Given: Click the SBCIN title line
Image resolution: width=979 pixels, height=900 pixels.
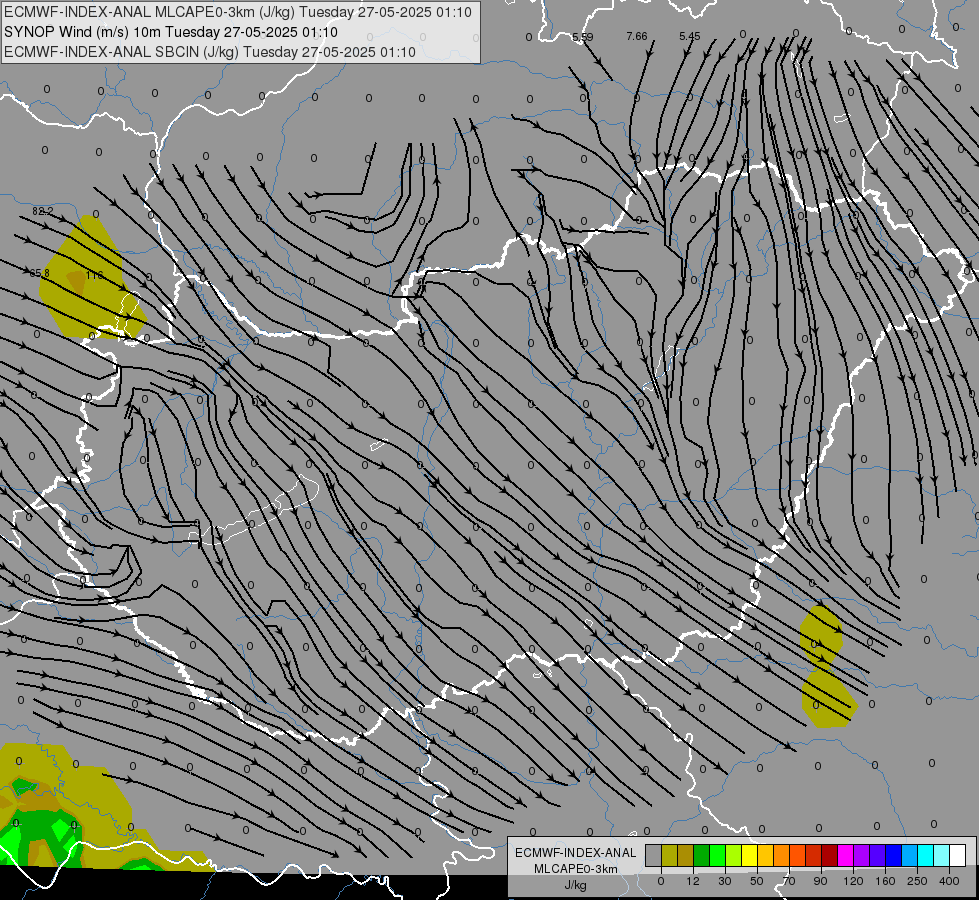Looking at the screenshot, I should click(210, 52).
